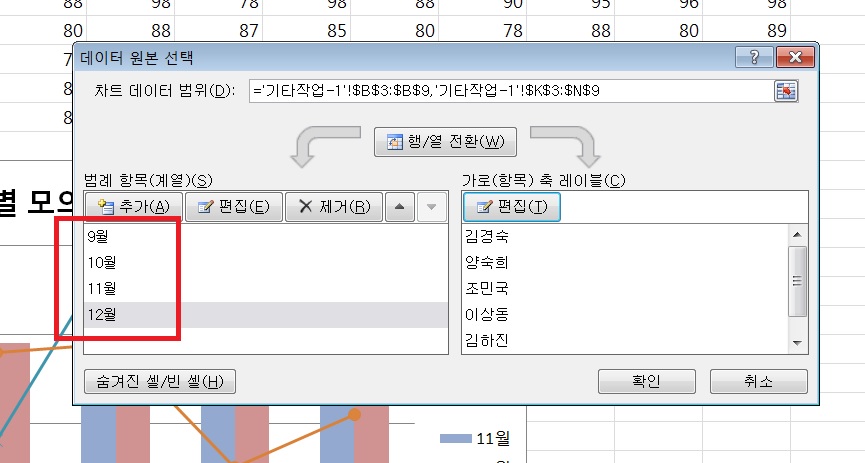This screenshot has width=865, height=463.
Task: Click the move series down arrow
Action: [431, 207]
